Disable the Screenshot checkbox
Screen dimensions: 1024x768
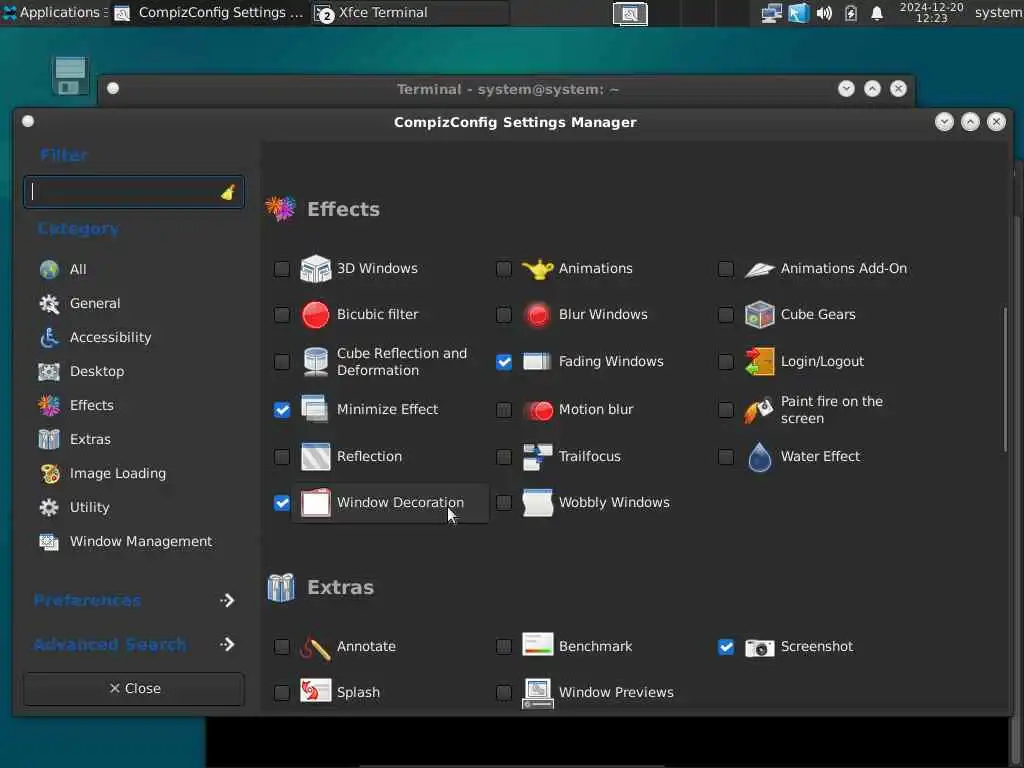click(726, 647)
